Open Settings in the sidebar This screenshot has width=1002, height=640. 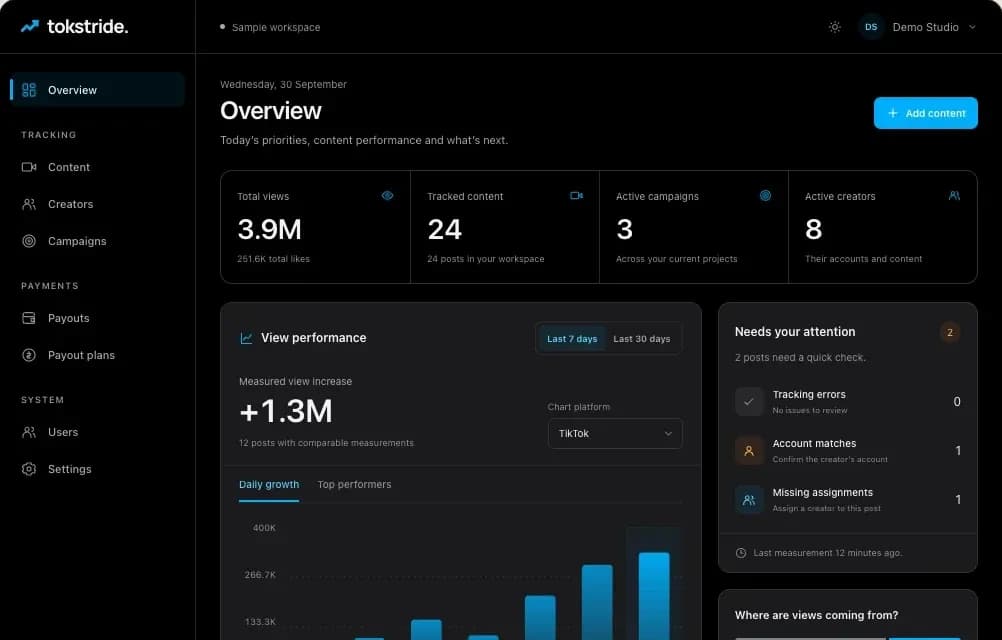pos(97,469)
